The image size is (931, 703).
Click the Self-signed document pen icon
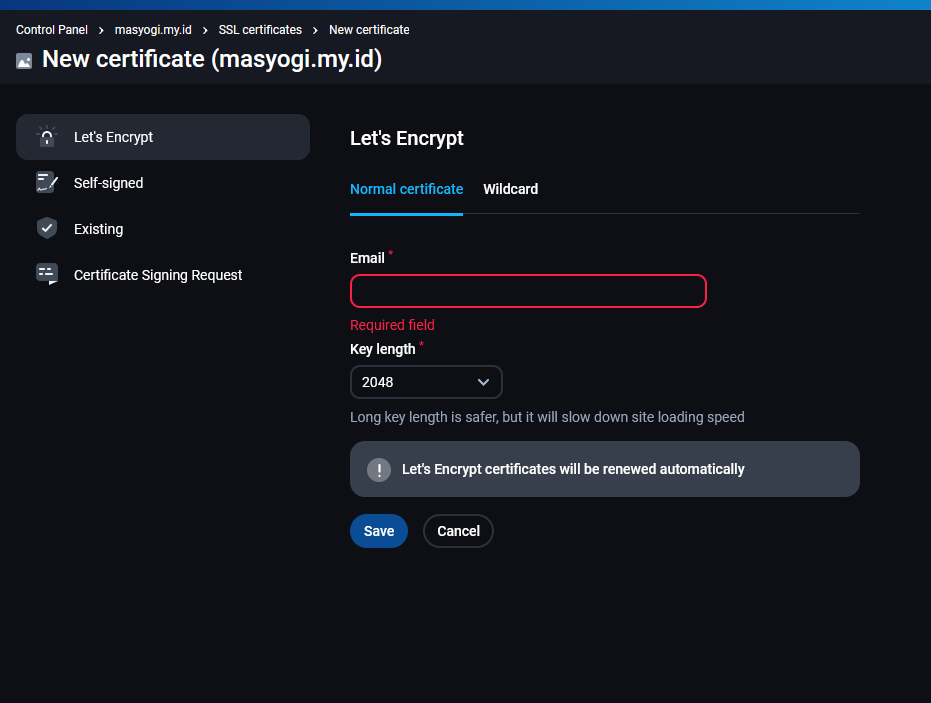click(x=46, y=183)
